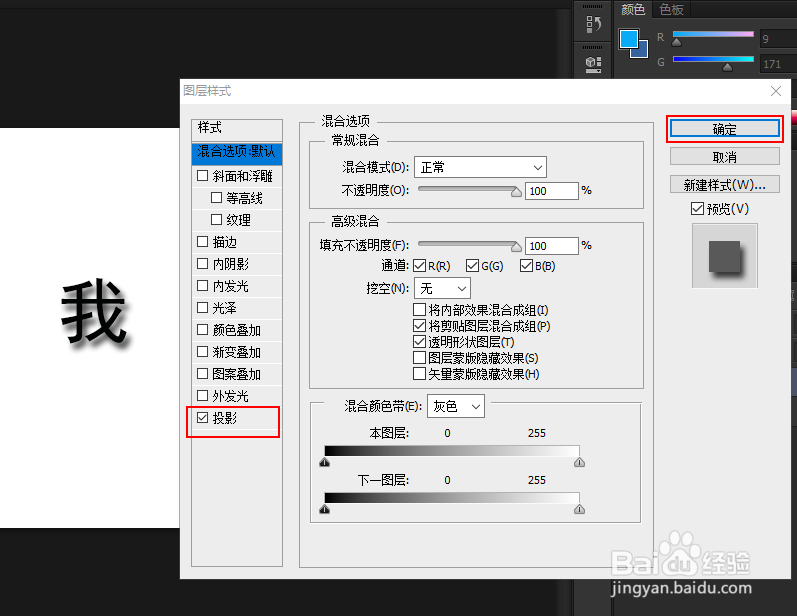The height and width of the screenshot is (616, 797).
Task: Click the G value field in Color panel
Action: point(778,64)
